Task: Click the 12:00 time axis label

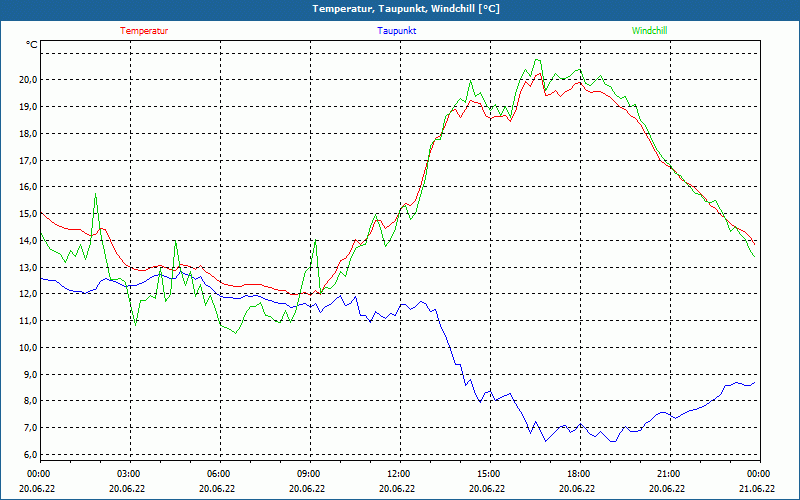Action: pos(398,473)
